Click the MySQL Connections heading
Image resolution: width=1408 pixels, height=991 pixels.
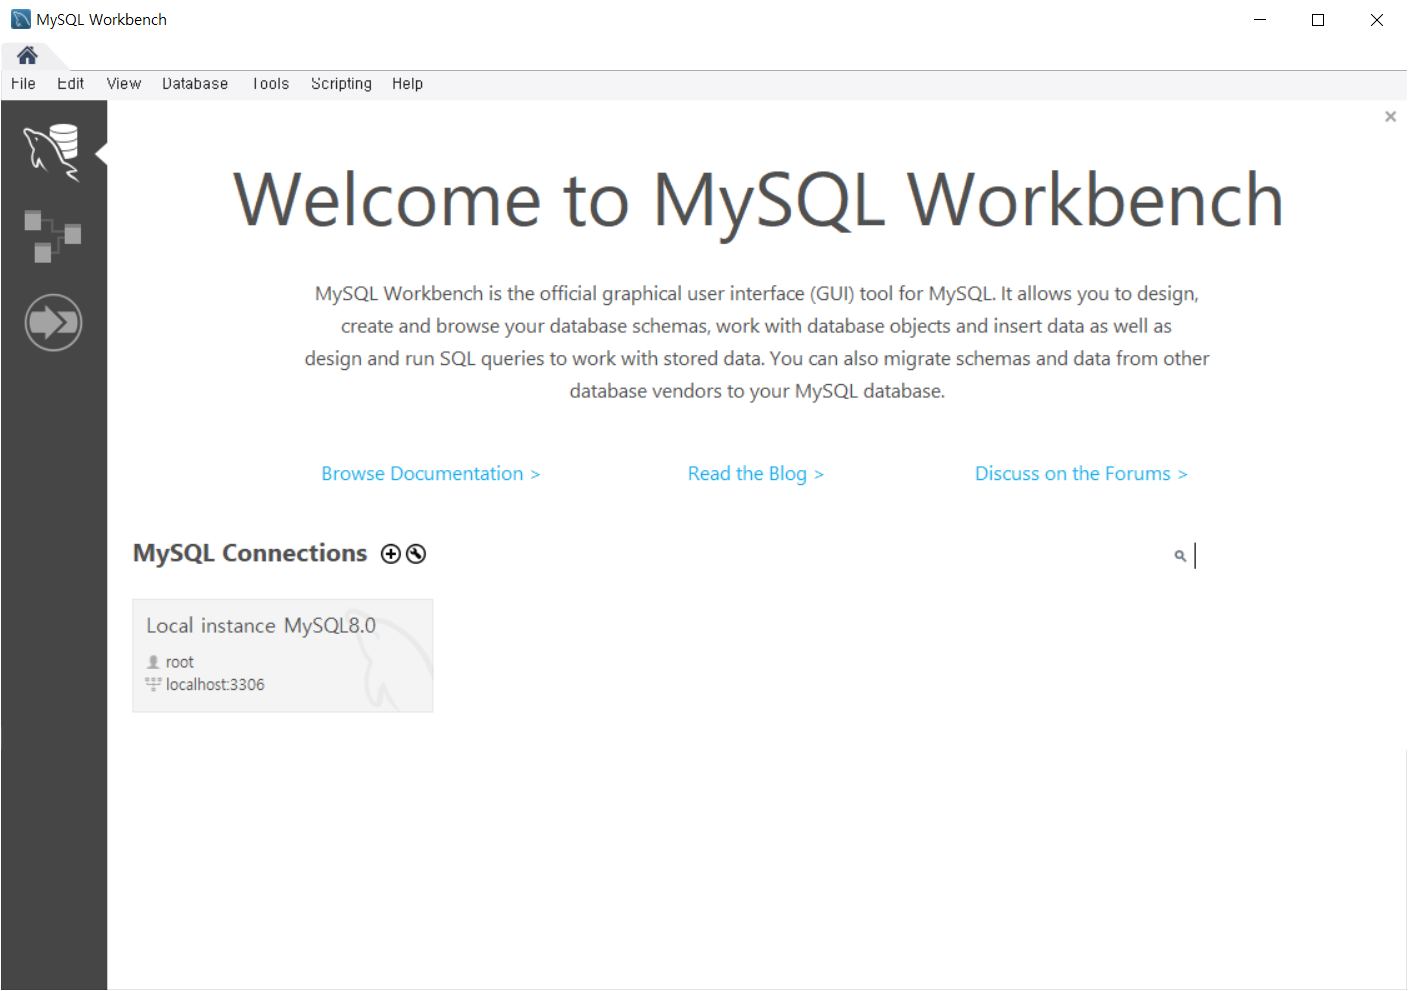pos(250,553)
